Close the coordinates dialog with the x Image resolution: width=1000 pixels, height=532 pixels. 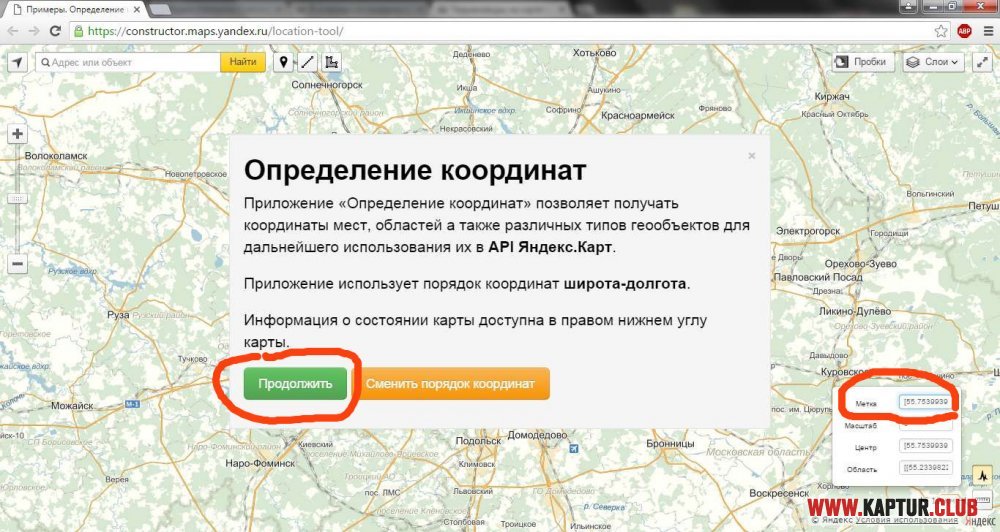(x=752, y=156)
